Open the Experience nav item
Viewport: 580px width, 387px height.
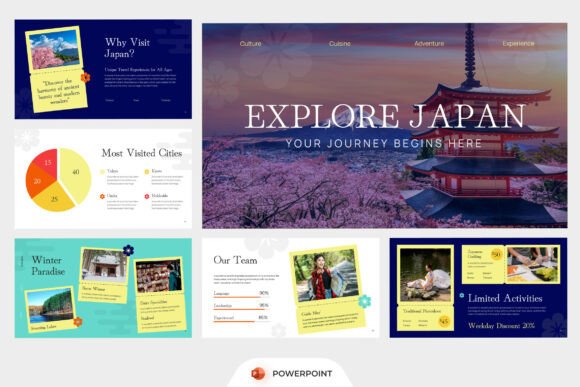(518, 44)
